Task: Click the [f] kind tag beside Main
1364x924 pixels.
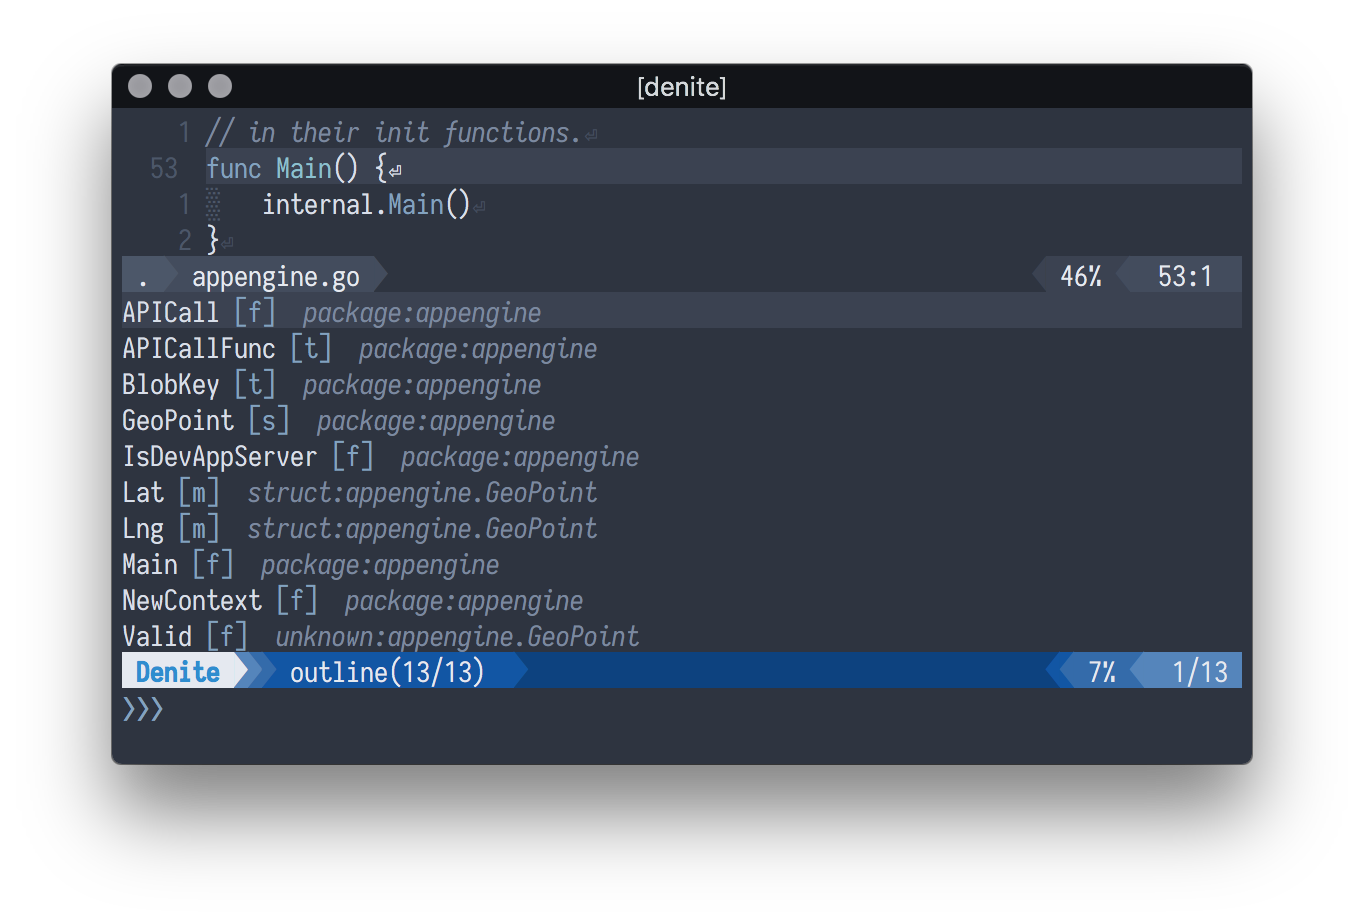Action: (x=213, y=564)
